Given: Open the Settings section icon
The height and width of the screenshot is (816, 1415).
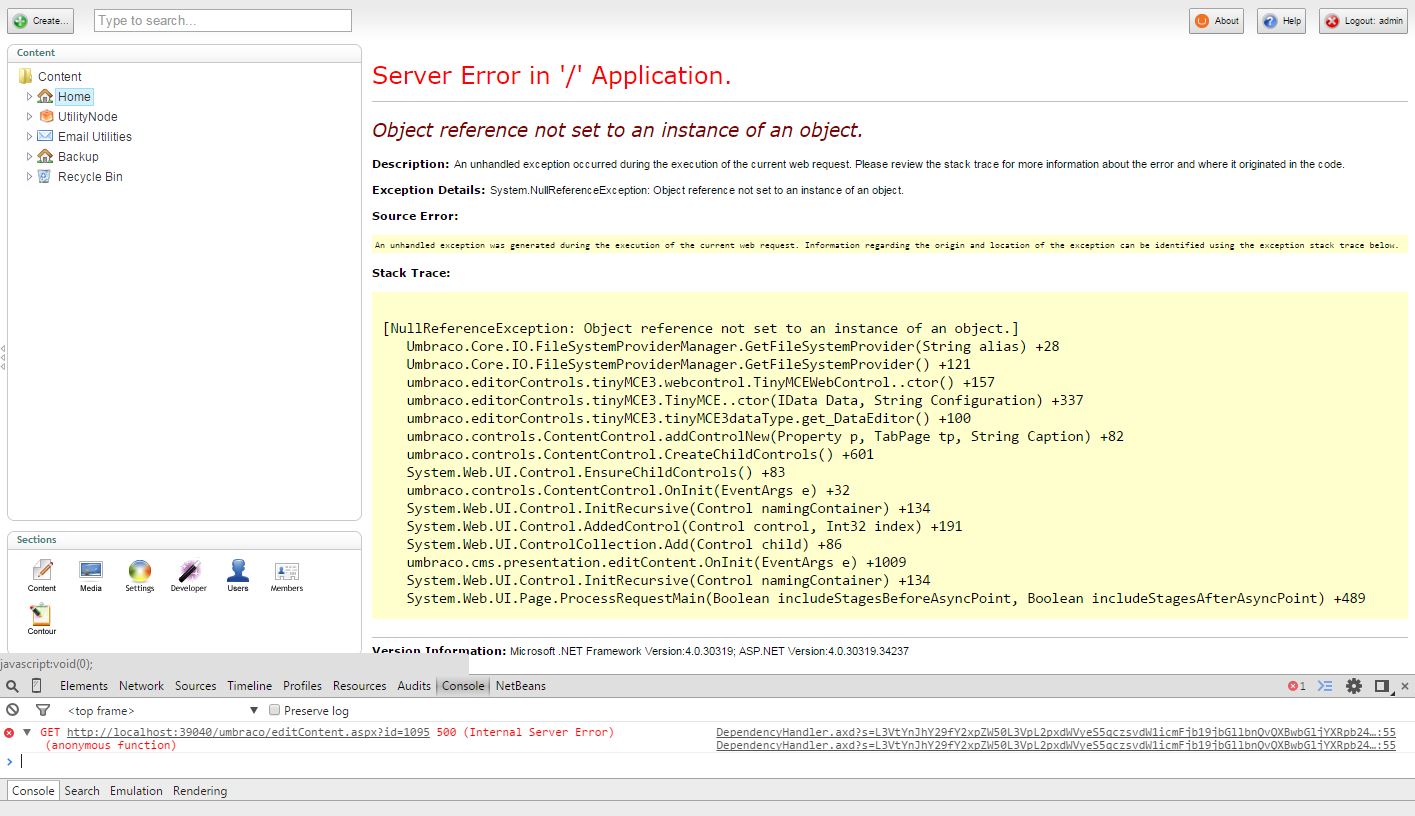Looking at the screenshot, I should [x=140, y=576].
